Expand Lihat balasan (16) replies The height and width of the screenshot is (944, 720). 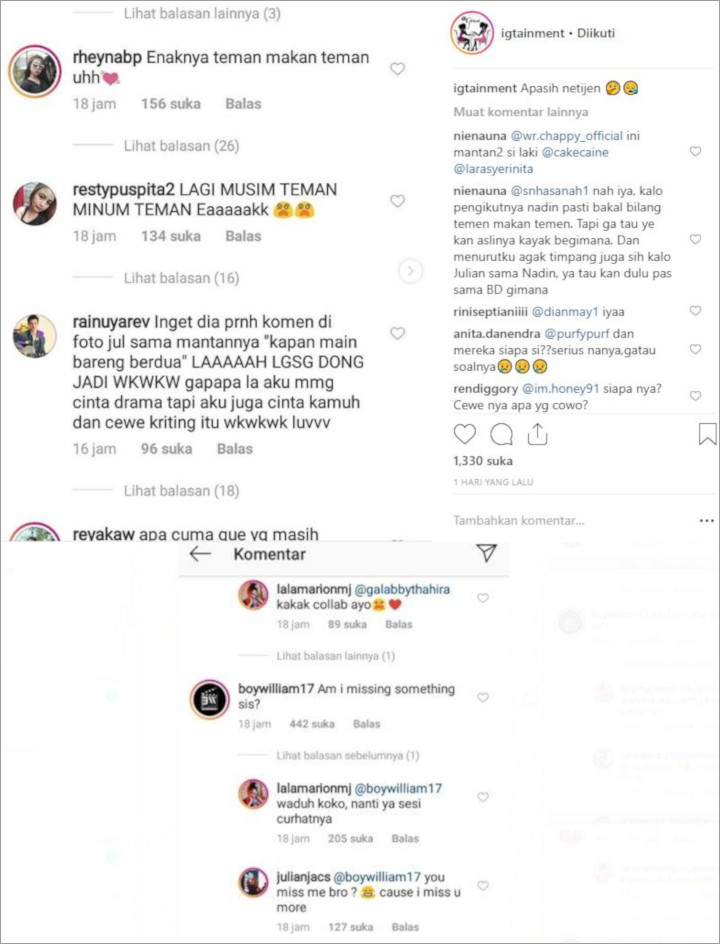click(x=181, y=278)
